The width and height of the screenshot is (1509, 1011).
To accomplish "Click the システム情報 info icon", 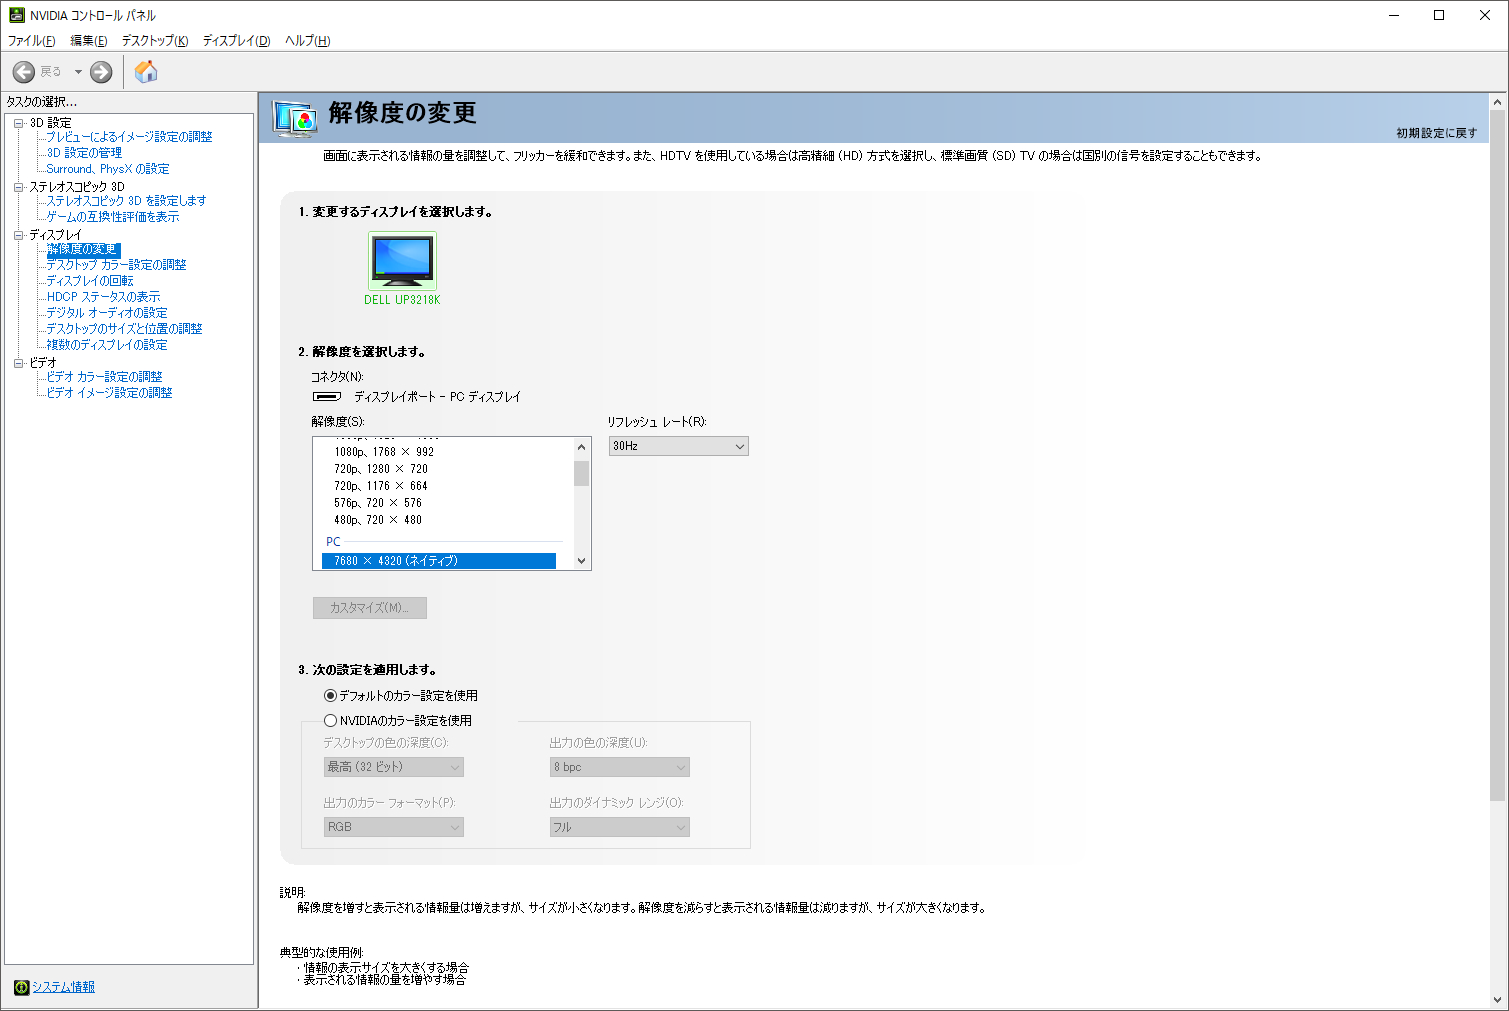I will tap(21, 987).
